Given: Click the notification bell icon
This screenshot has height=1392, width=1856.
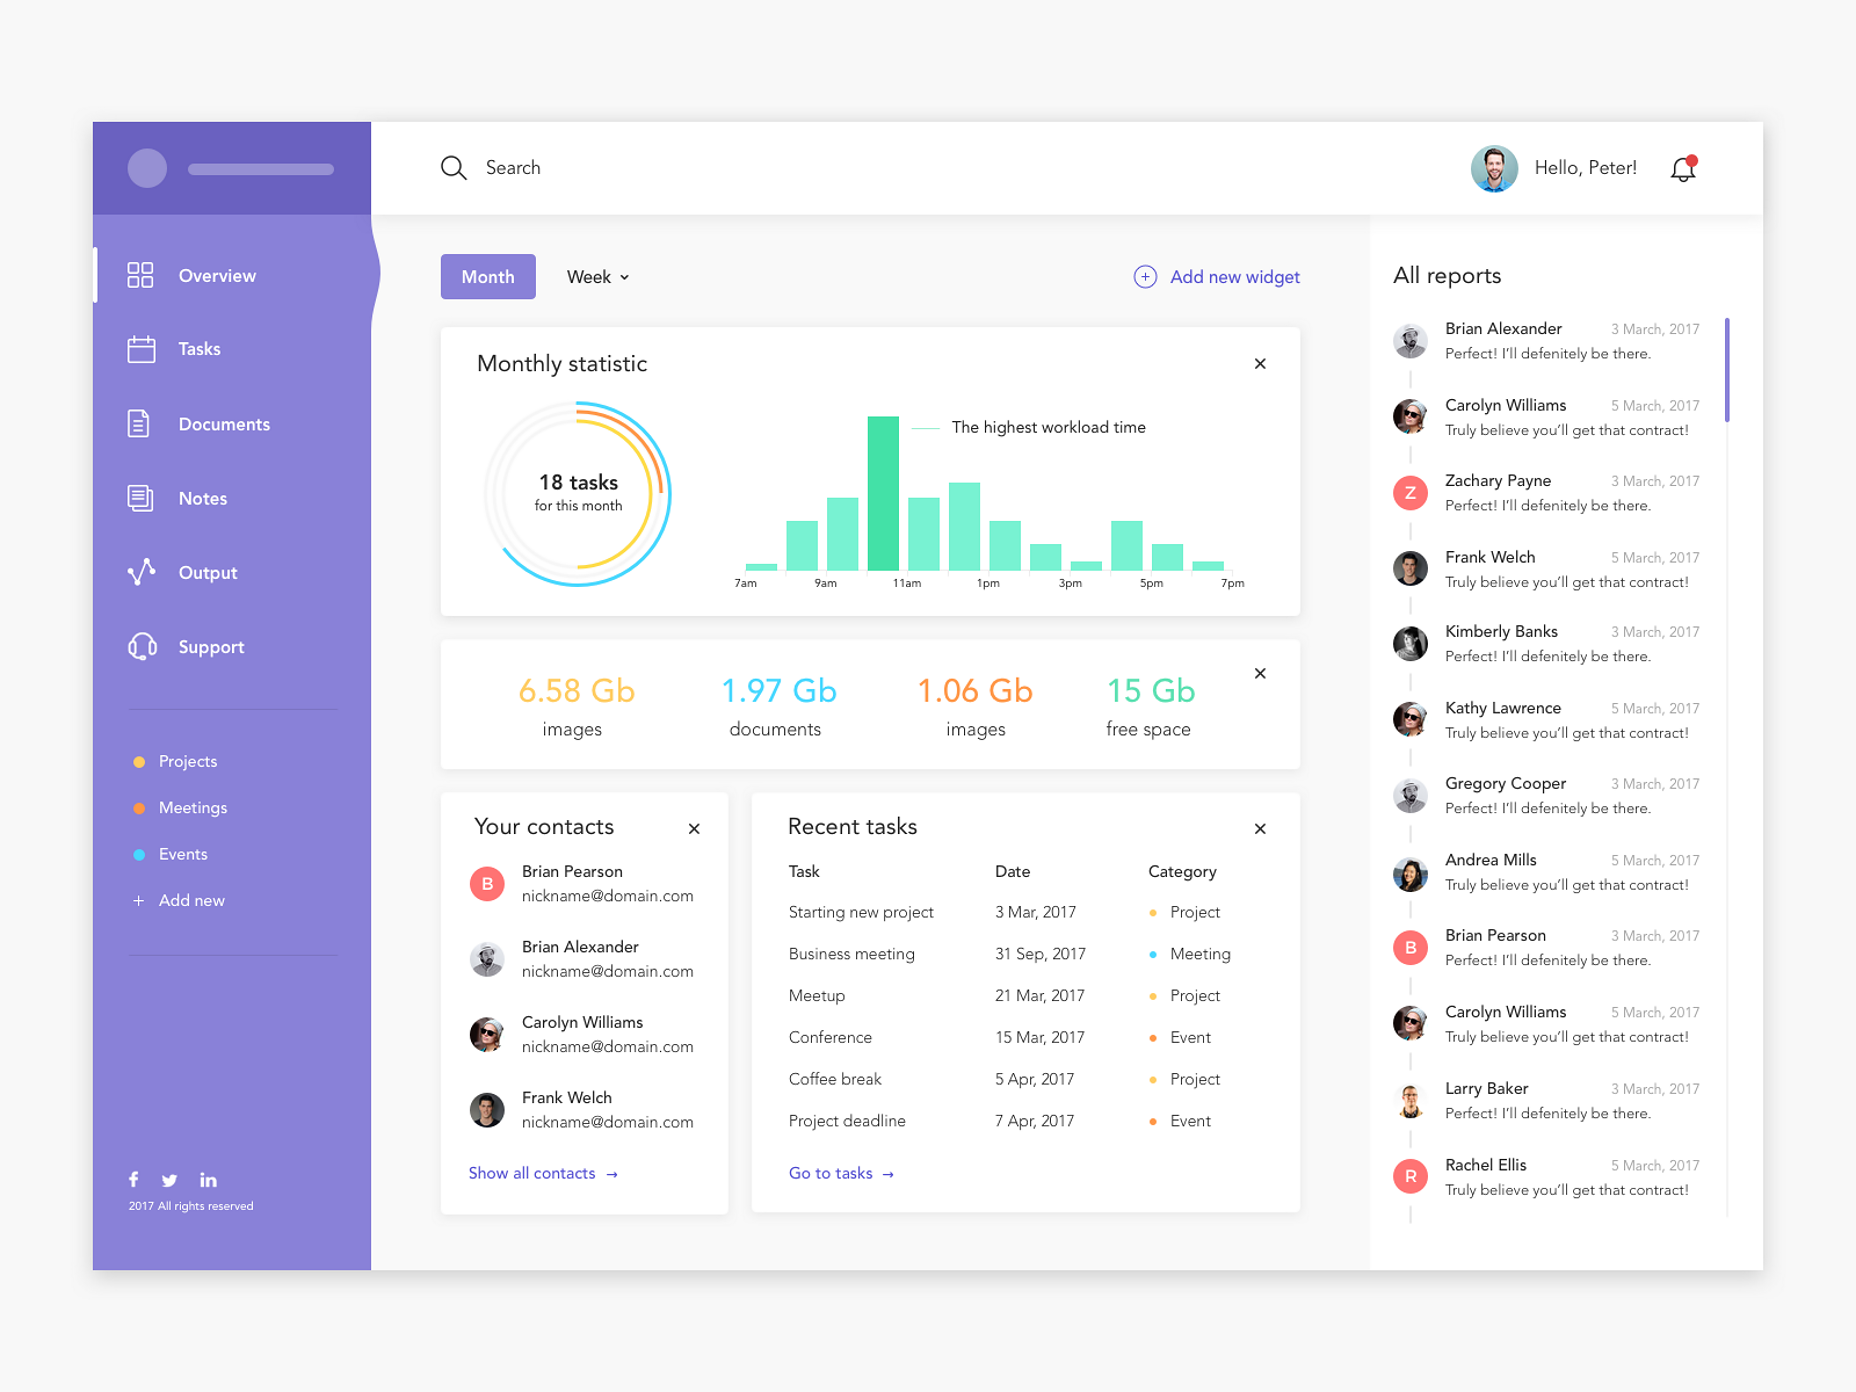Looking at the screenshot, I should (x=1682, y=169).
